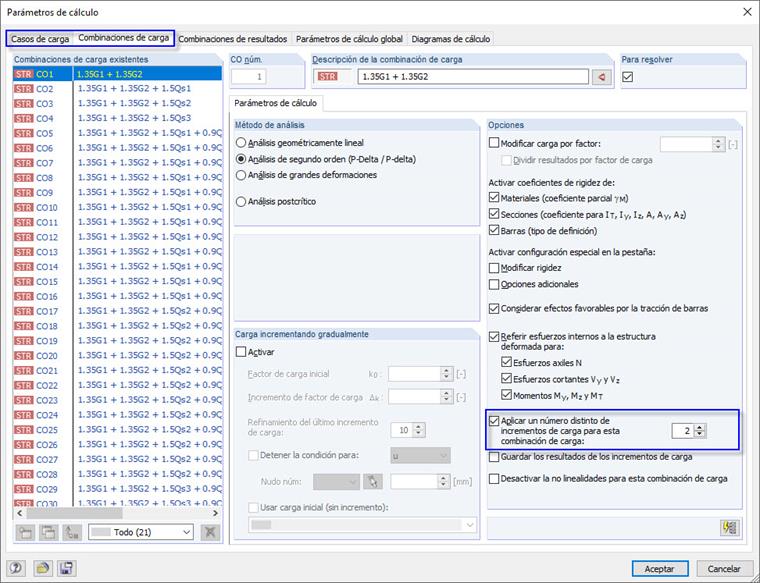Screen dimensions: 760x583
Task: Click the new load combination icon
Action: tap(25, 532)
